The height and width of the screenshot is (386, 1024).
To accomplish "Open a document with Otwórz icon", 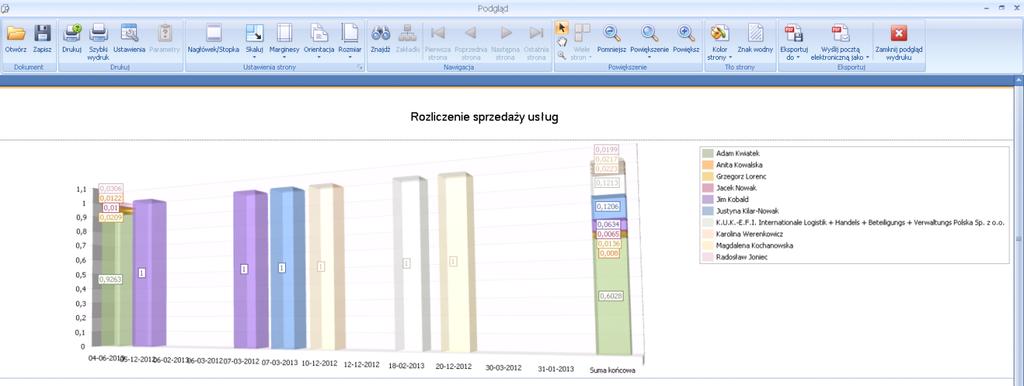I will 16,39.
